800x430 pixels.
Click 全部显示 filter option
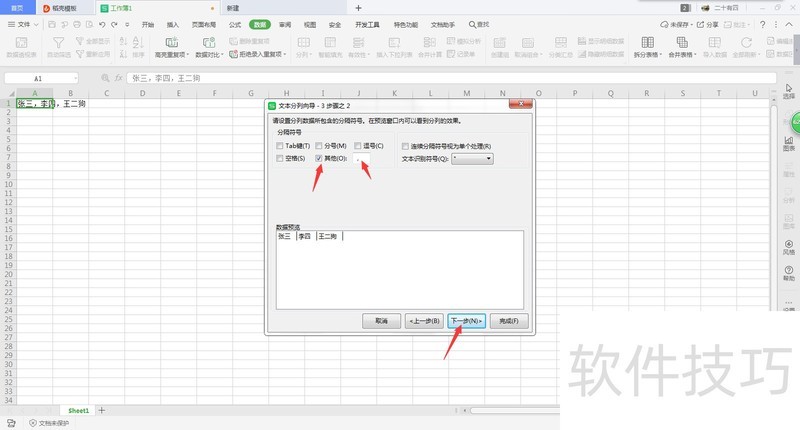coord(93,41)
